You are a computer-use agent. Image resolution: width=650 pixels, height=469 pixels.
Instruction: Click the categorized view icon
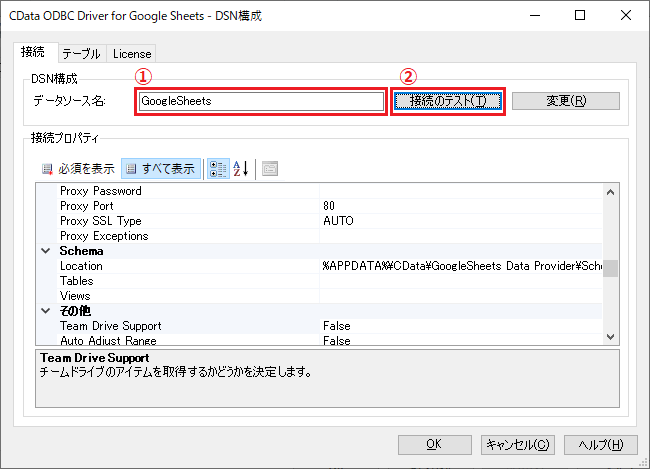(x=217, y=169)
